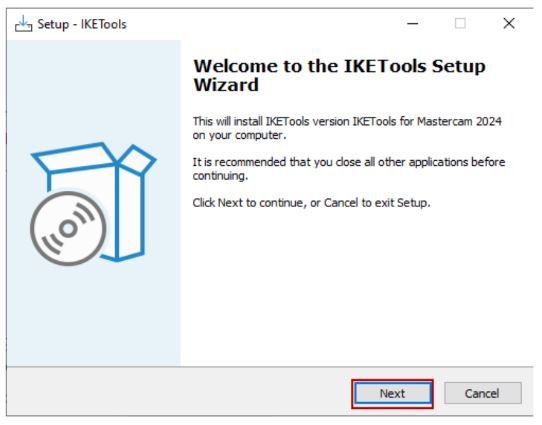Click the "Welcome to the IKETools Setup" heading
The height and width of the screenshot is (425, 542).
click(339, 66)
